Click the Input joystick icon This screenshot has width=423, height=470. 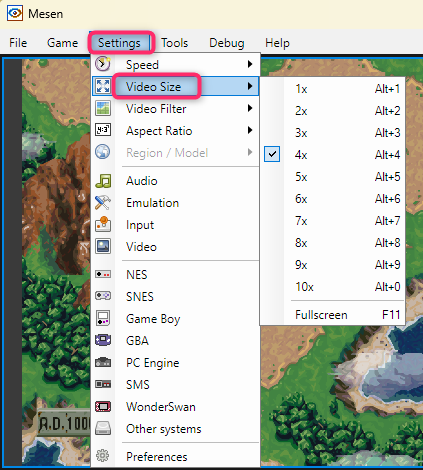coord(103,224)
